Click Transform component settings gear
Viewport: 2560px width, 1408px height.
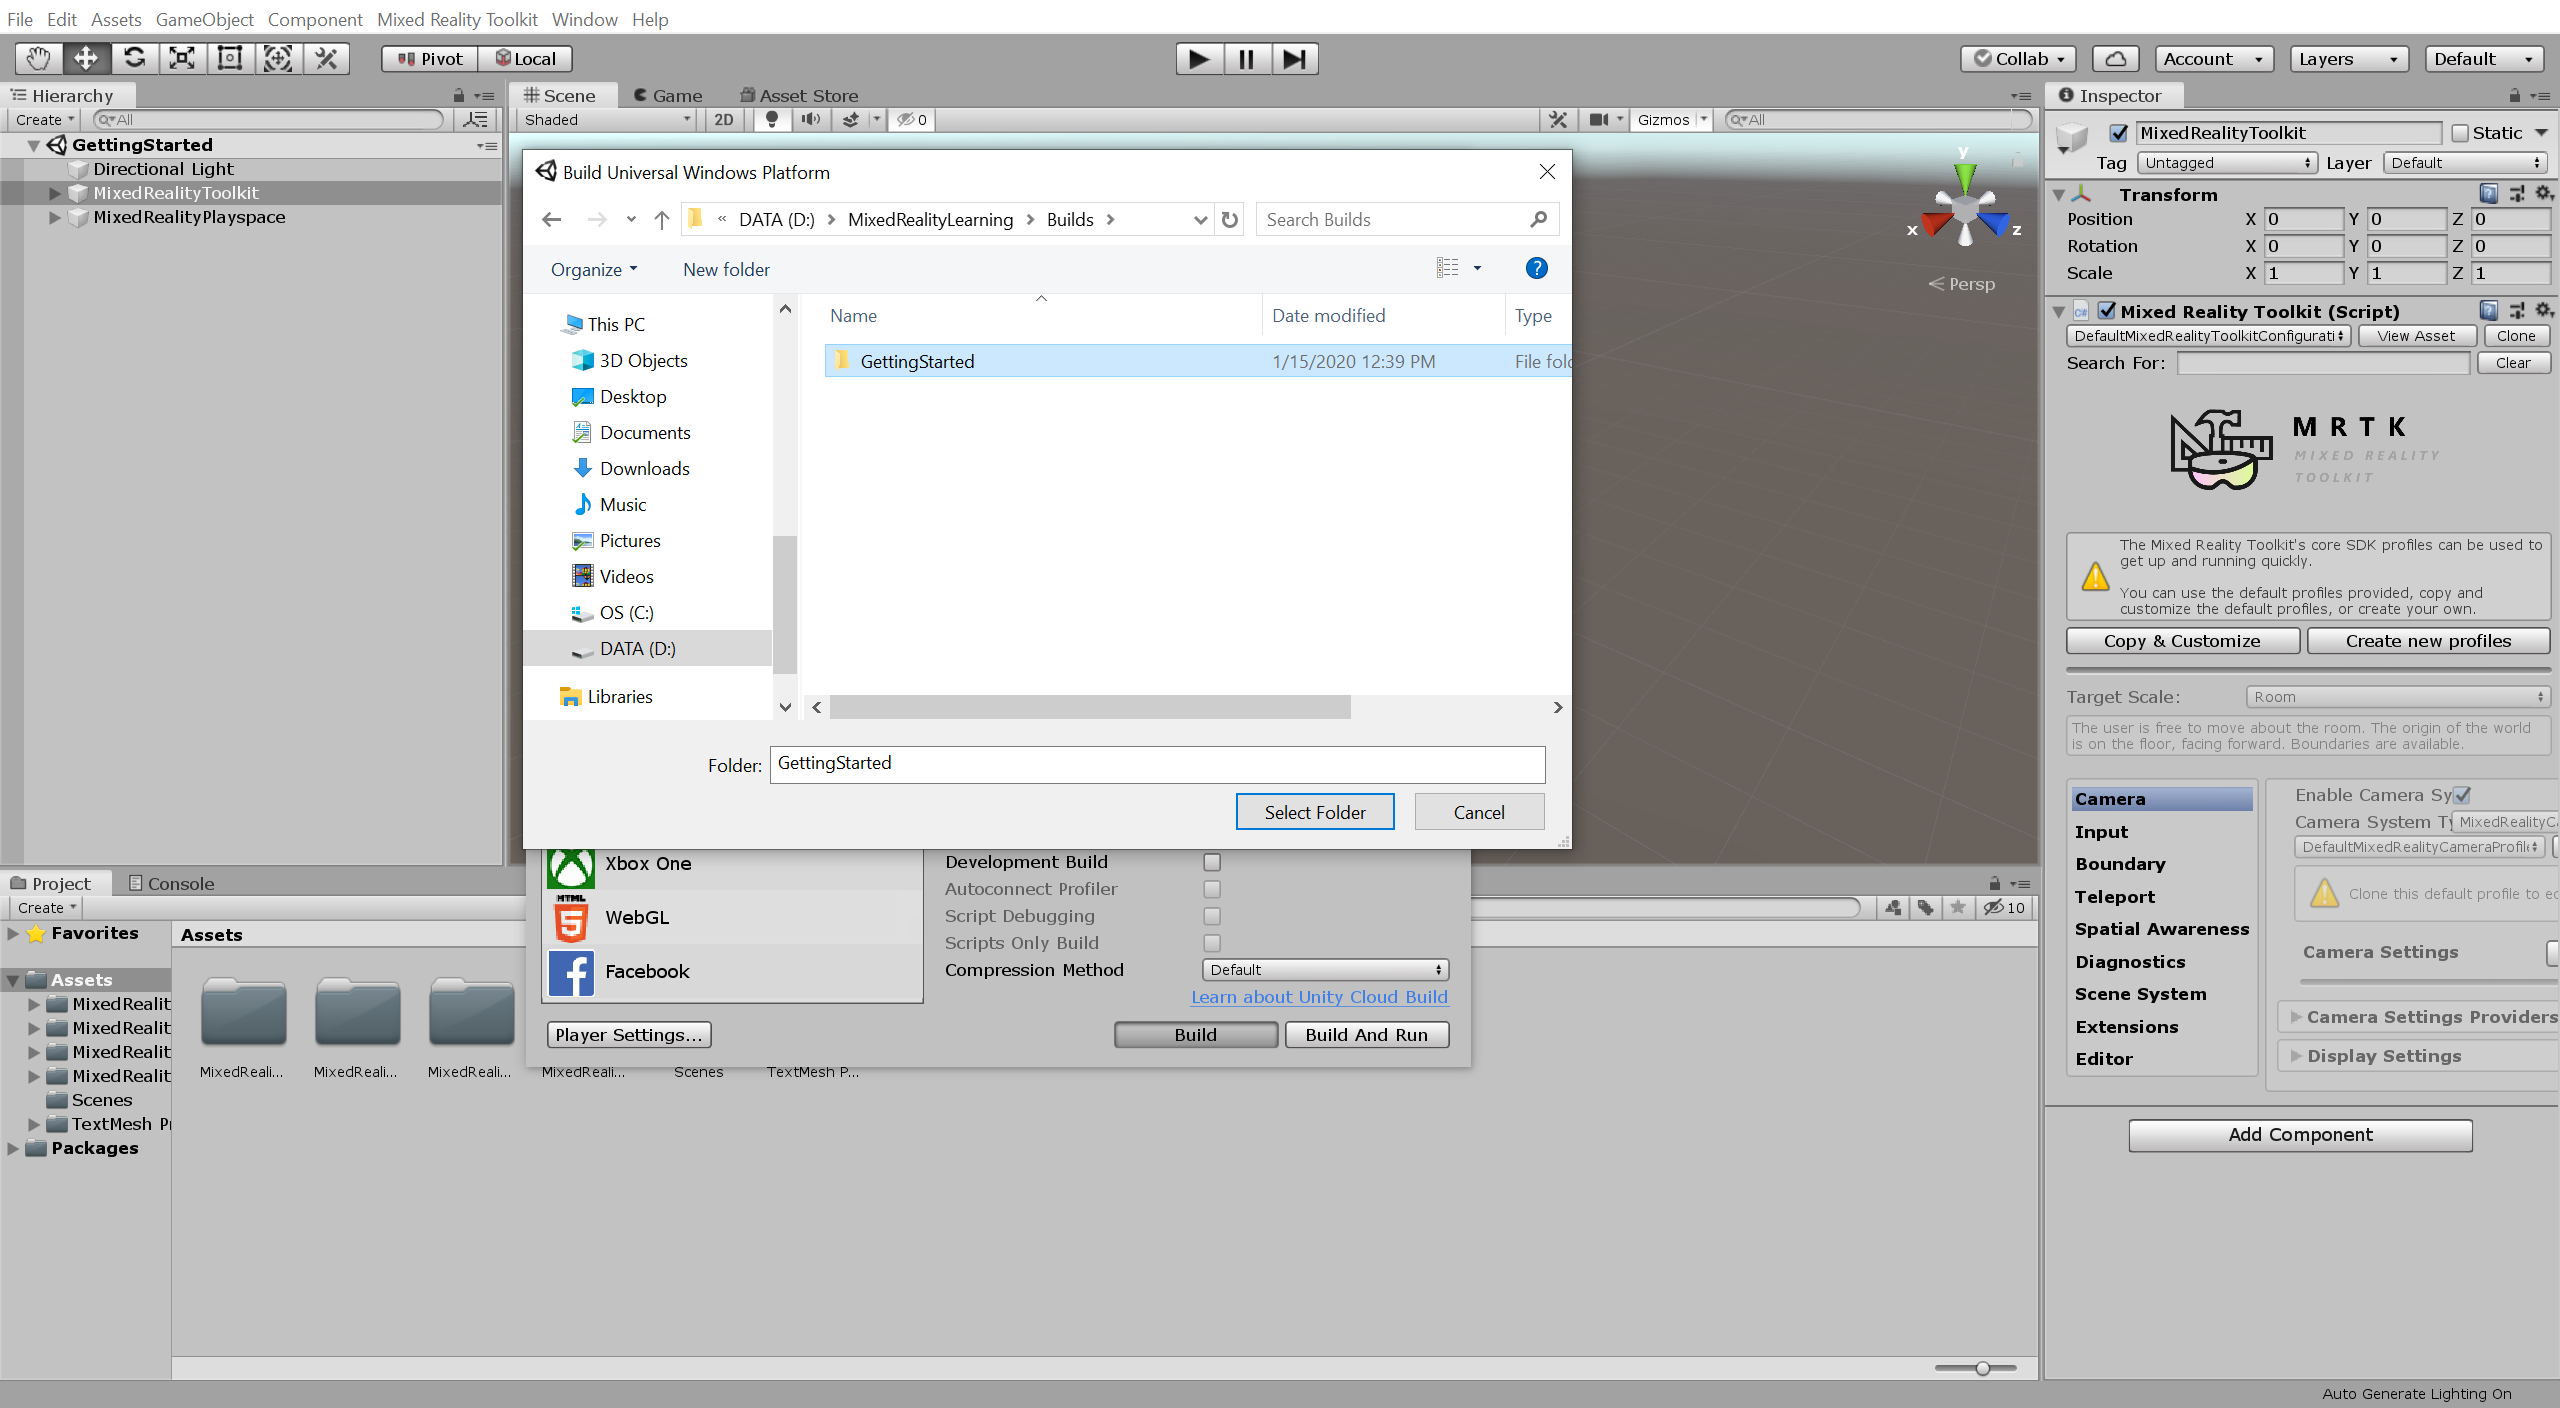[x=2544, y=194]
